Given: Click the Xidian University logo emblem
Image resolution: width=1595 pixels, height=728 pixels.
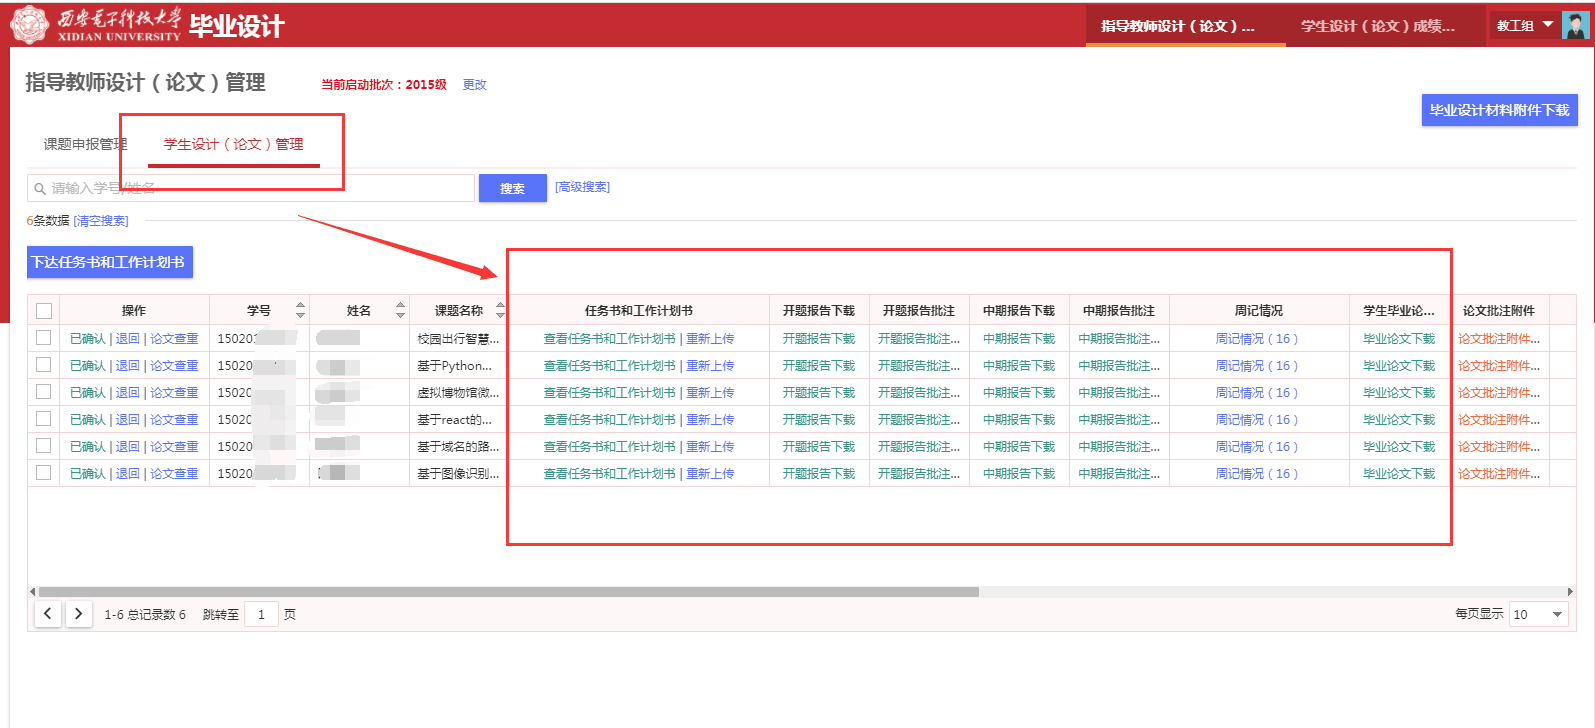Looking at the screenshot, I should point(29,25).
